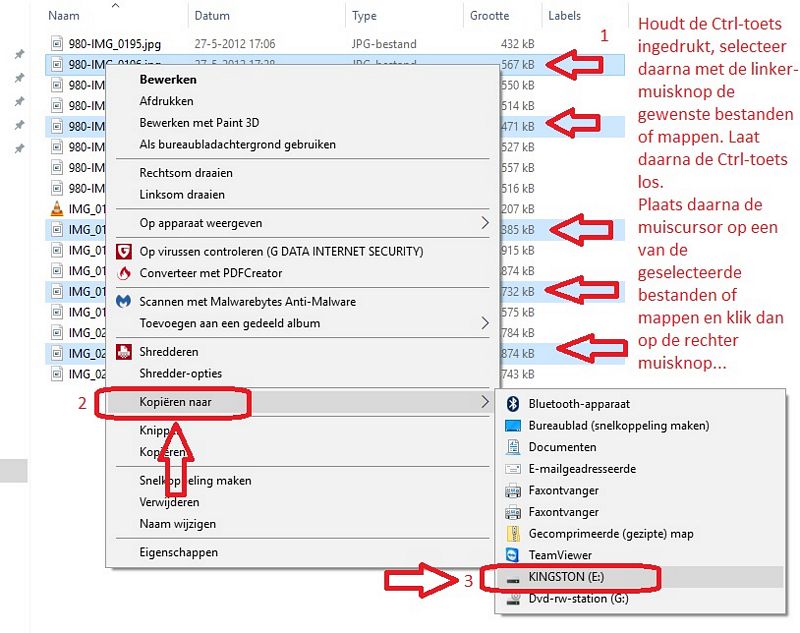
Task: Click the 915 kB size cell
Action: (x=517, y=250)
